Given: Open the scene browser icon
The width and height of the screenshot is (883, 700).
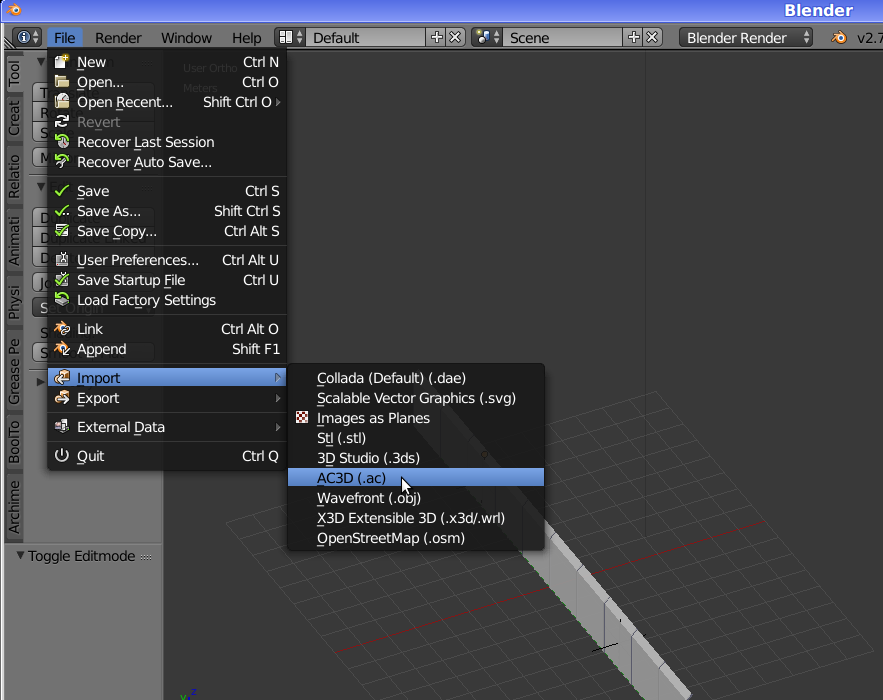Looking at the screenshot, I should click(487, 38).
